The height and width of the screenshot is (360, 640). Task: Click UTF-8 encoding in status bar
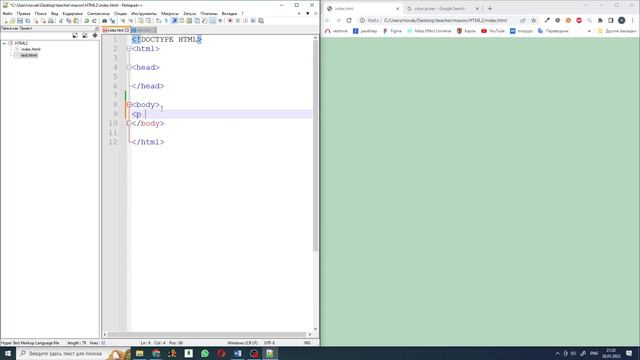click(x=269, y=343)
